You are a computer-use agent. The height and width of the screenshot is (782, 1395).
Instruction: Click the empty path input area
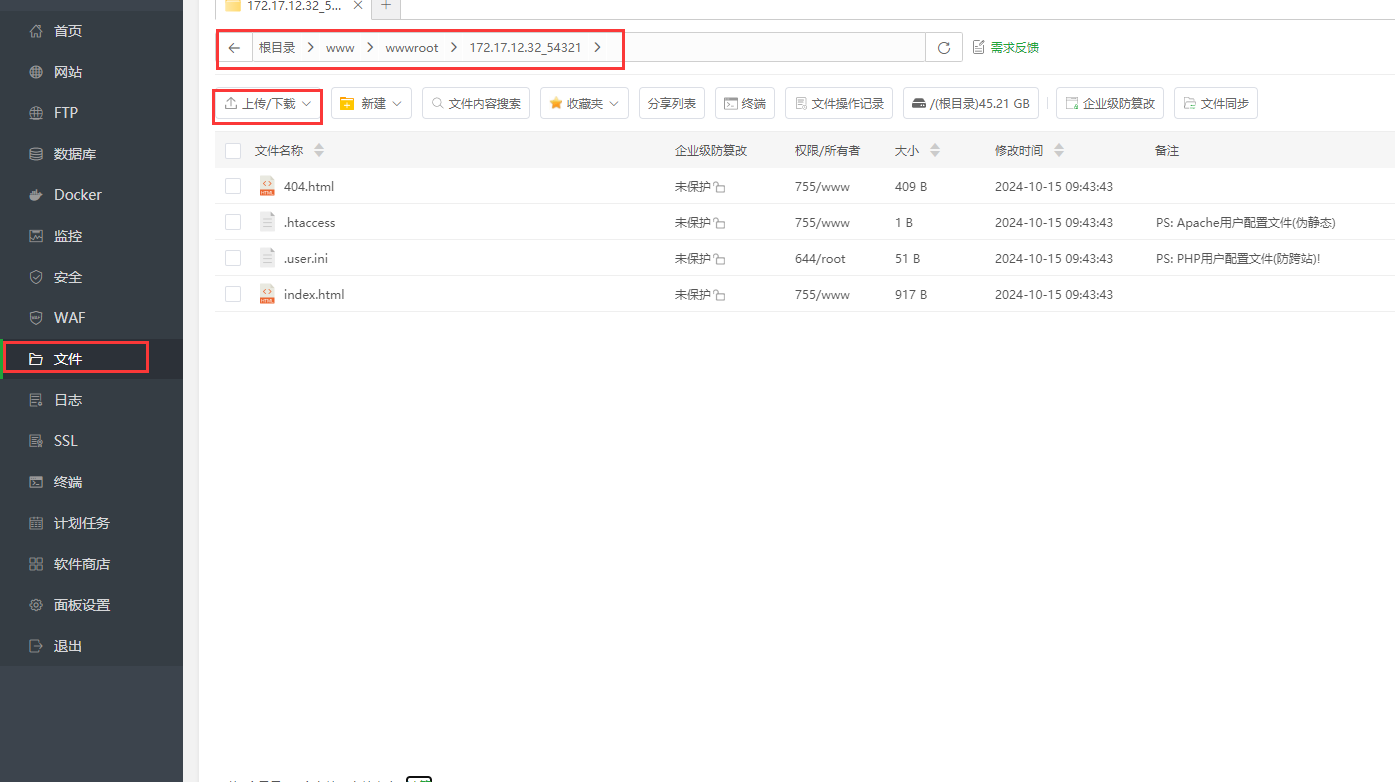coord(765,47)
